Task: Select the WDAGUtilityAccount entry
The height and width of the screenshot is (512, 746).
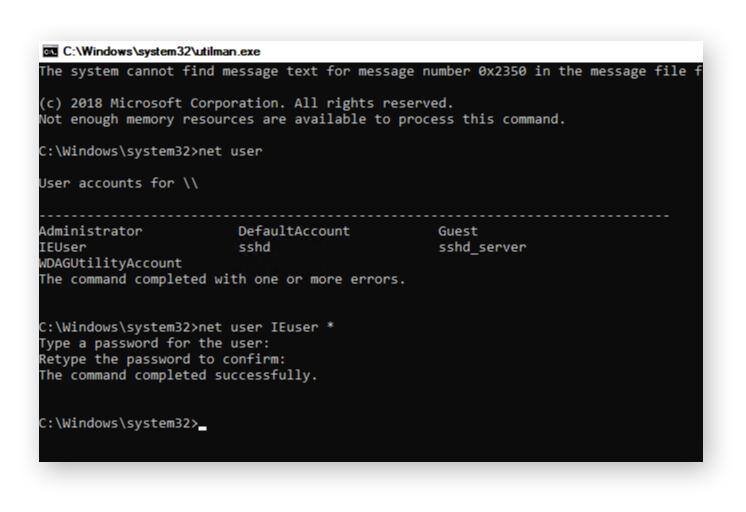Action: [110, 263]
